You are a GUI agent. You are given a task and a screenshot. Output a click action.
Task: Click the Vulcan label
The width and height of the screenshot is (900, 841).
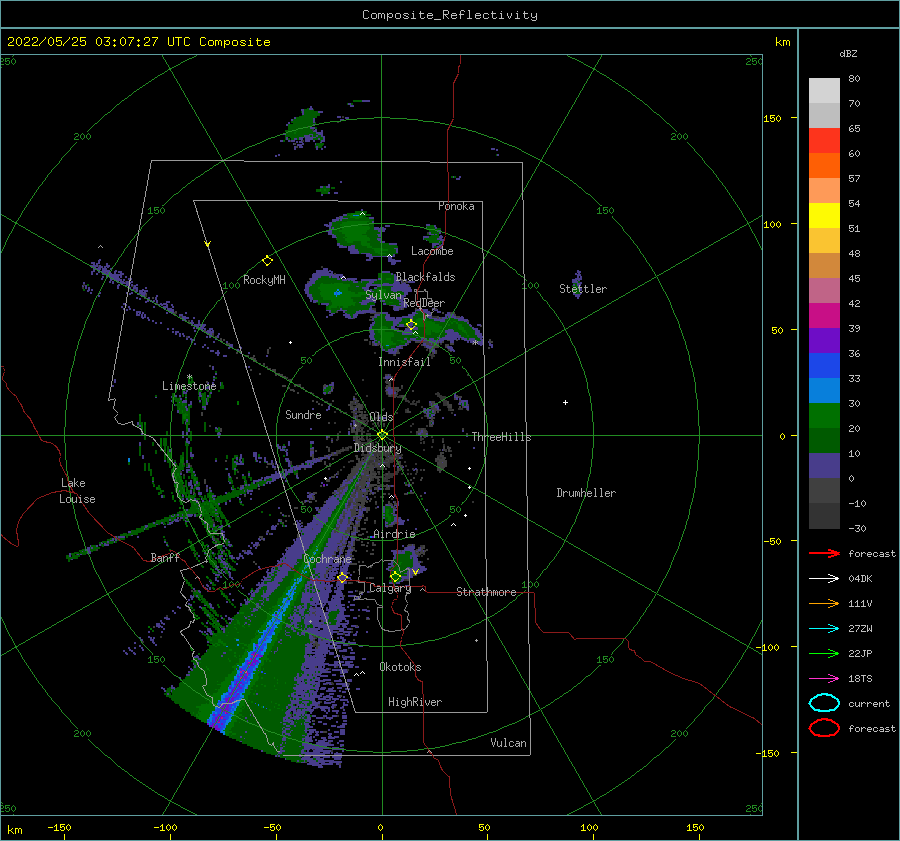click(x=509, y=743)
